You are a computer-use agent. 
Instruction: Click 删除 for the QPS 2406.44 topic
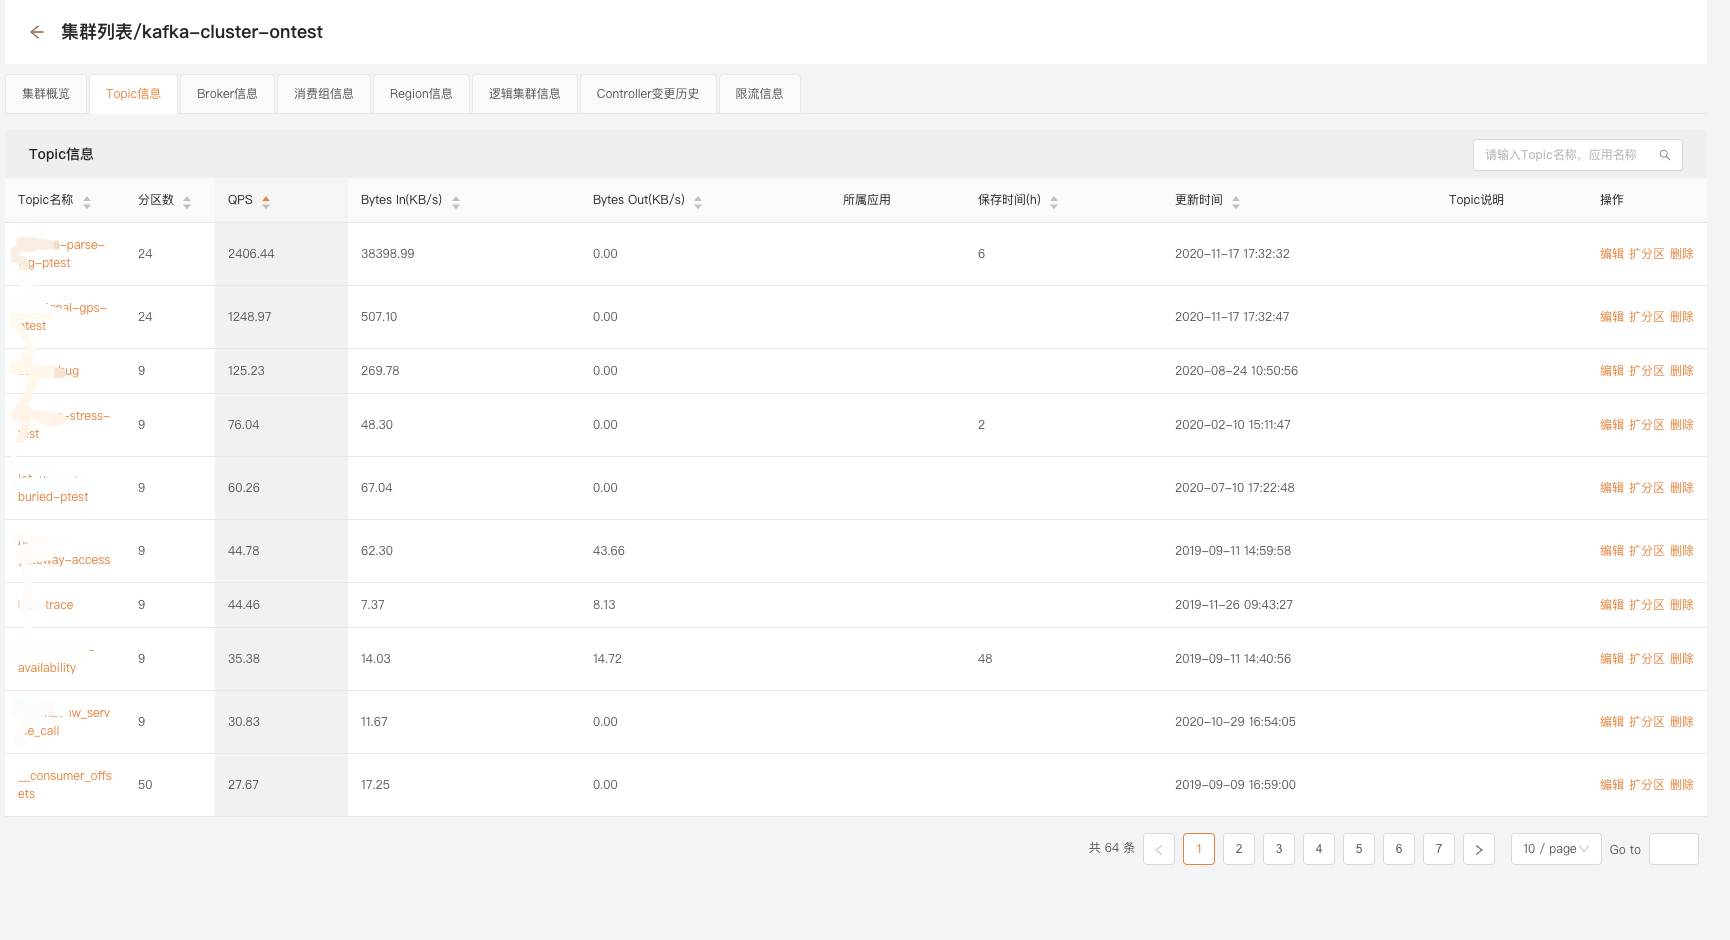point(1682,254)
